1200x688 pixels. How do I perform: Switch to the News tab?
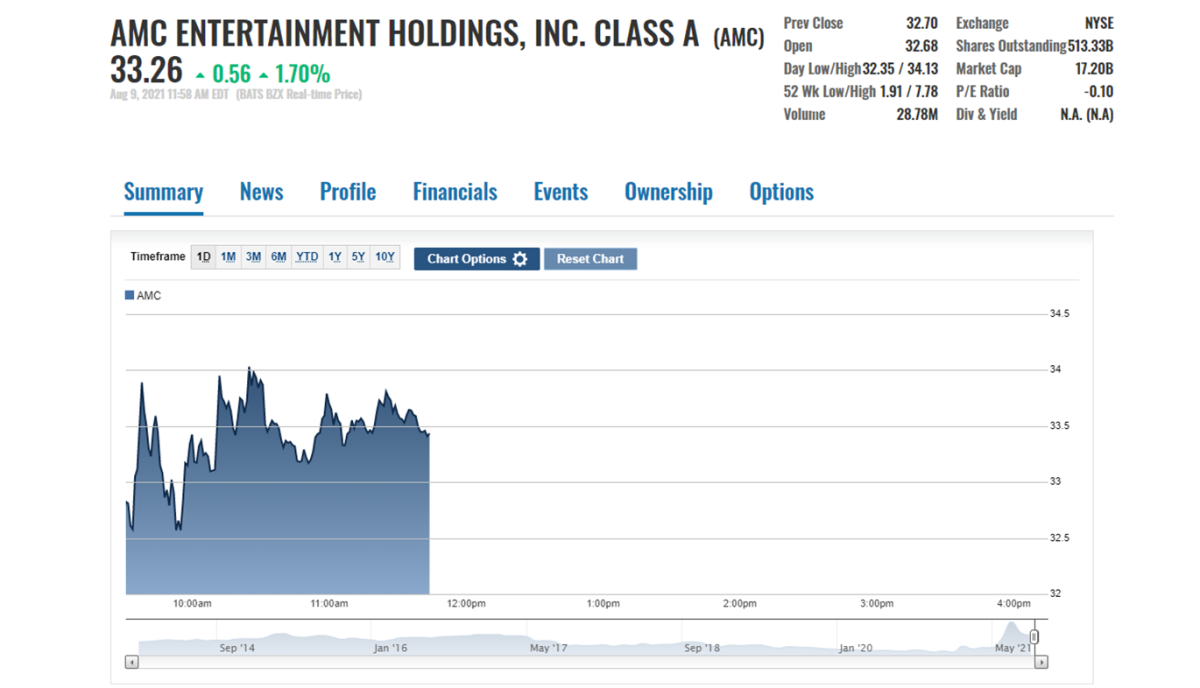coord(261,192)
